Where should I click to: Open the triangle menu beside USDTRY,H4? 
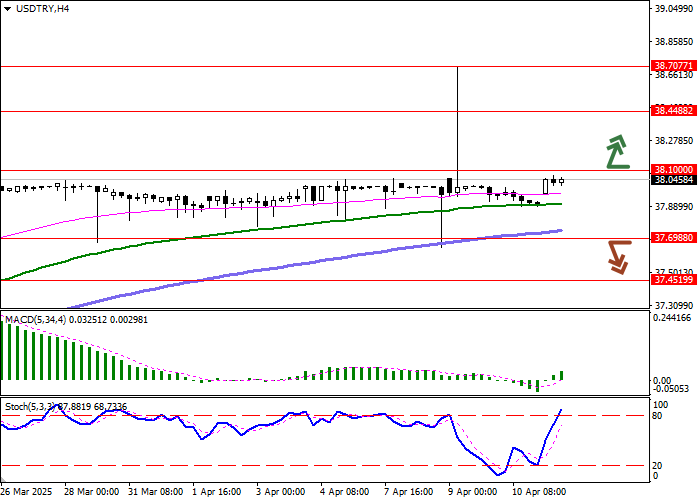click(x=8, y=8)
